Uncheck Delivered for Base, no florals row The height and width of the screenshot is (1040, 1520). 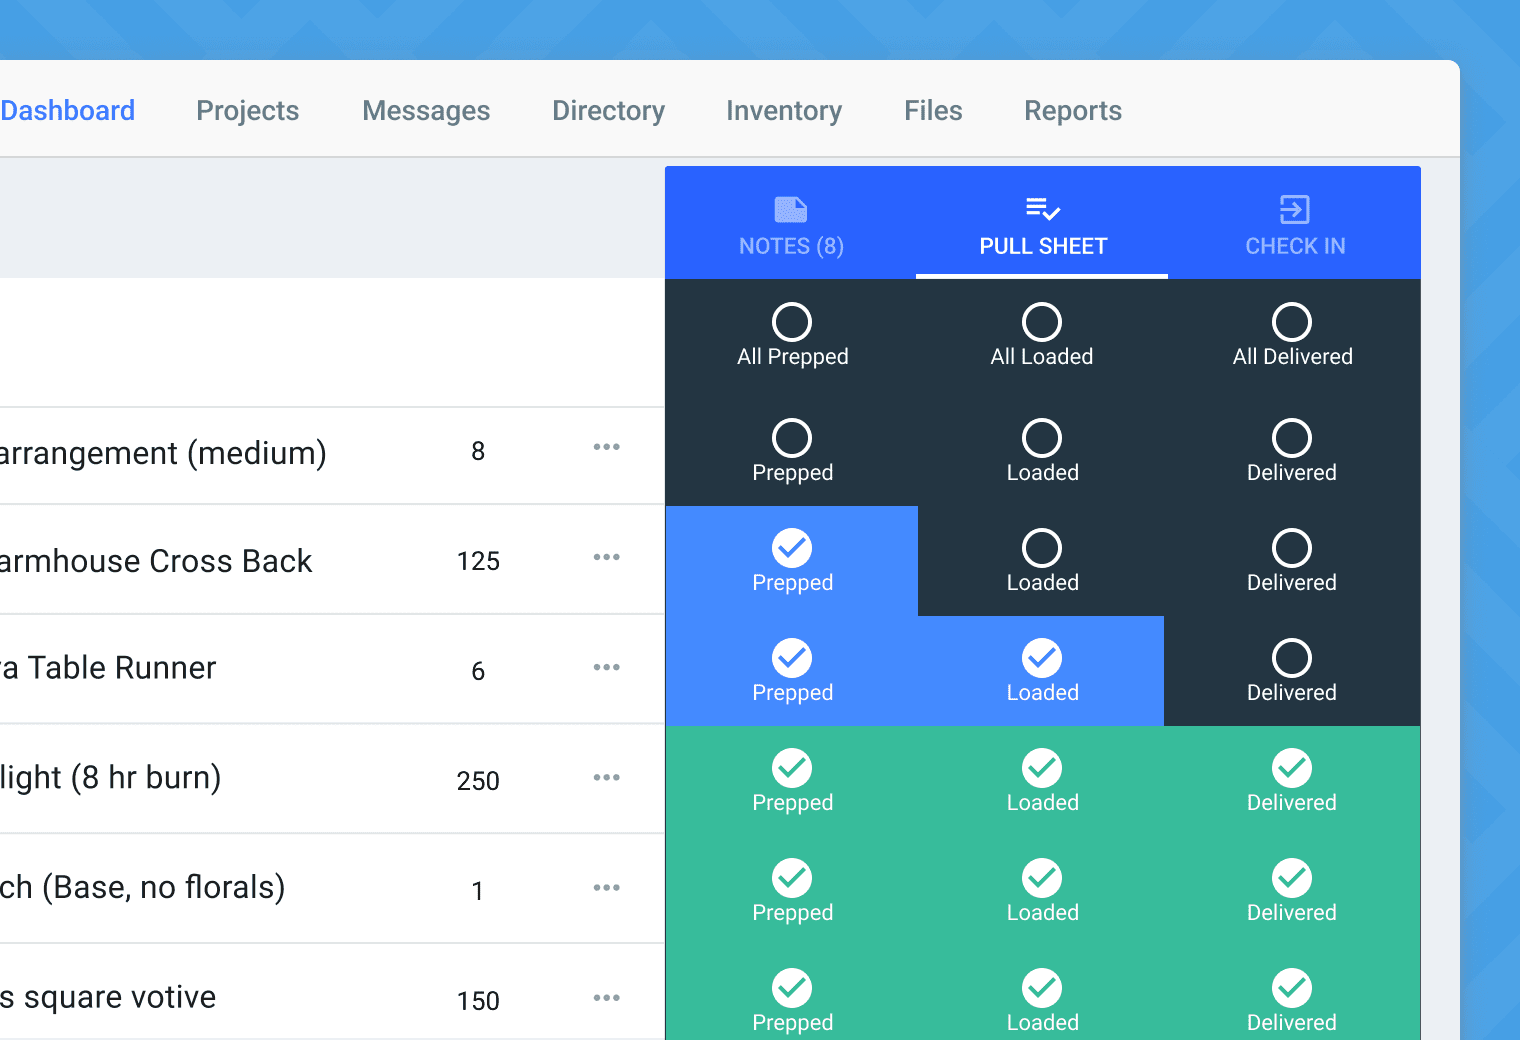click(x=1292, y=878)
